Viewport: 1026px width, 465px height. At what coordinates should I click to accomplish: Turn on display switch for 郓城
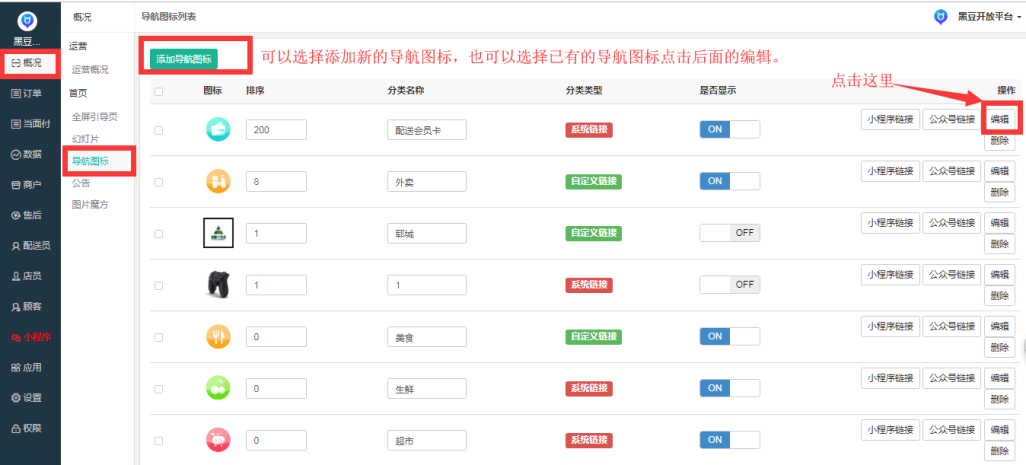pyautogui.click(x=730, y=233)
